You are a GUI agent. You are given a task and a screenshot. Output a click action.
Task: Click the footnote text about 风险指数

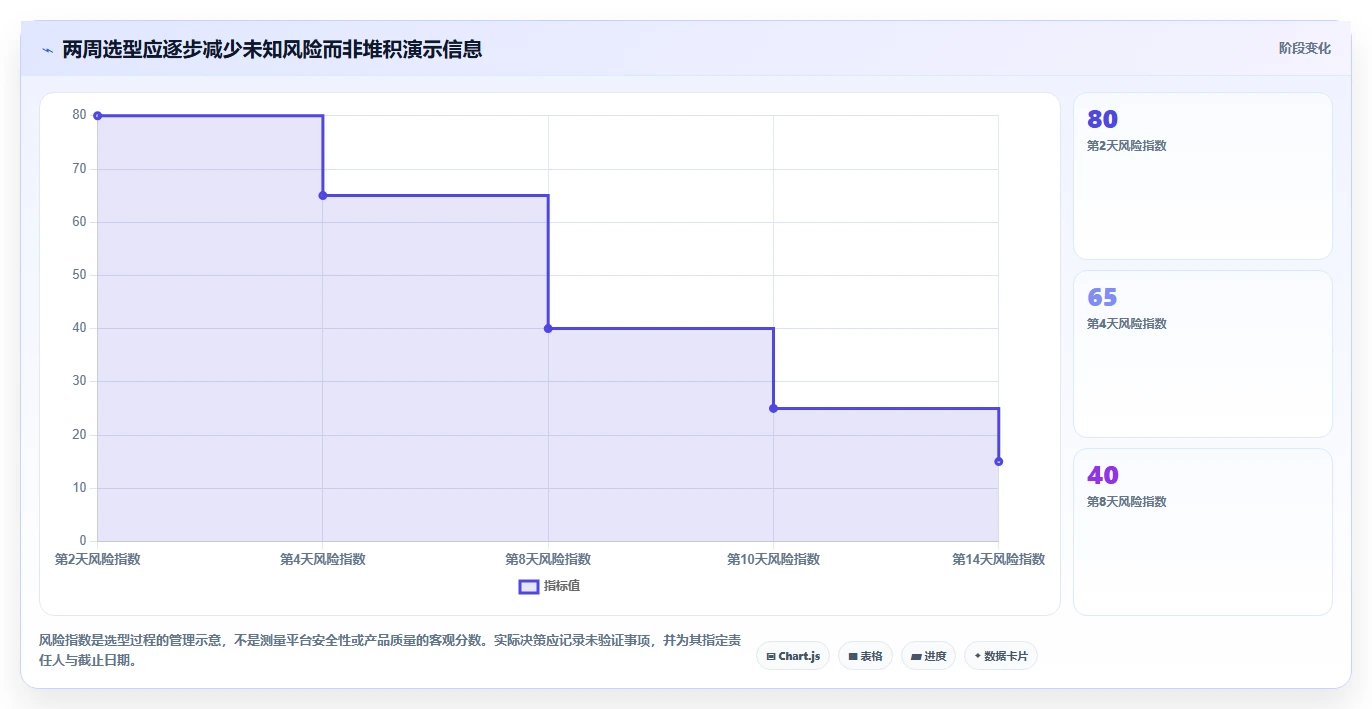tap(390, 650)
